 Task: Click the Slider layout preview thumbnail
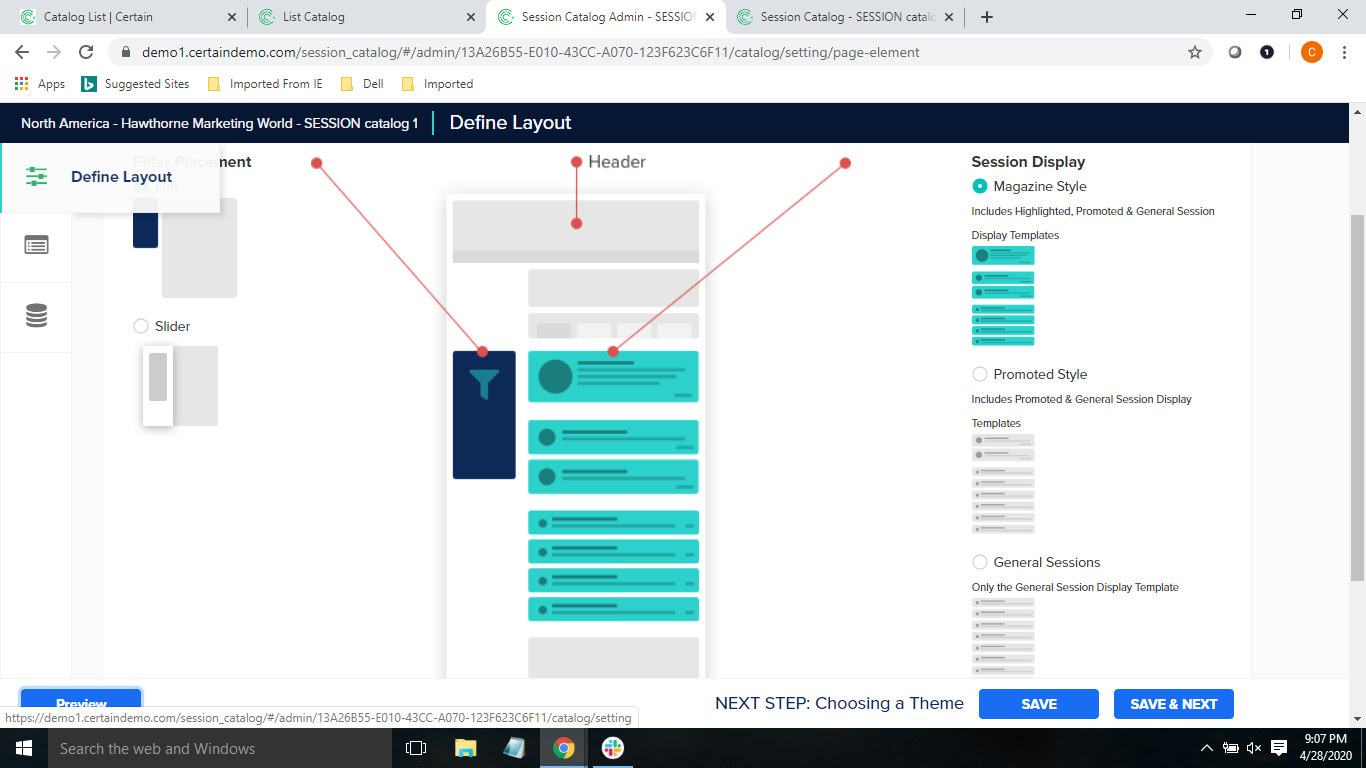point(180,385)
